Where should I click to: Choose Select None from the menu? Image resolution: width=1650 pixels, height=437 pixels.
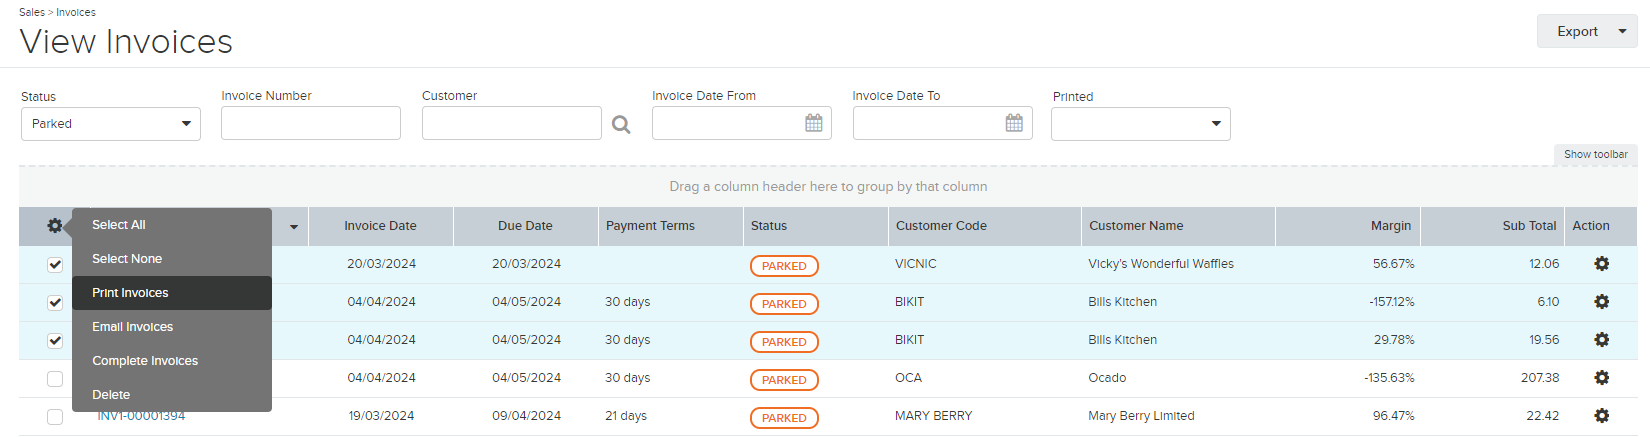172,259
